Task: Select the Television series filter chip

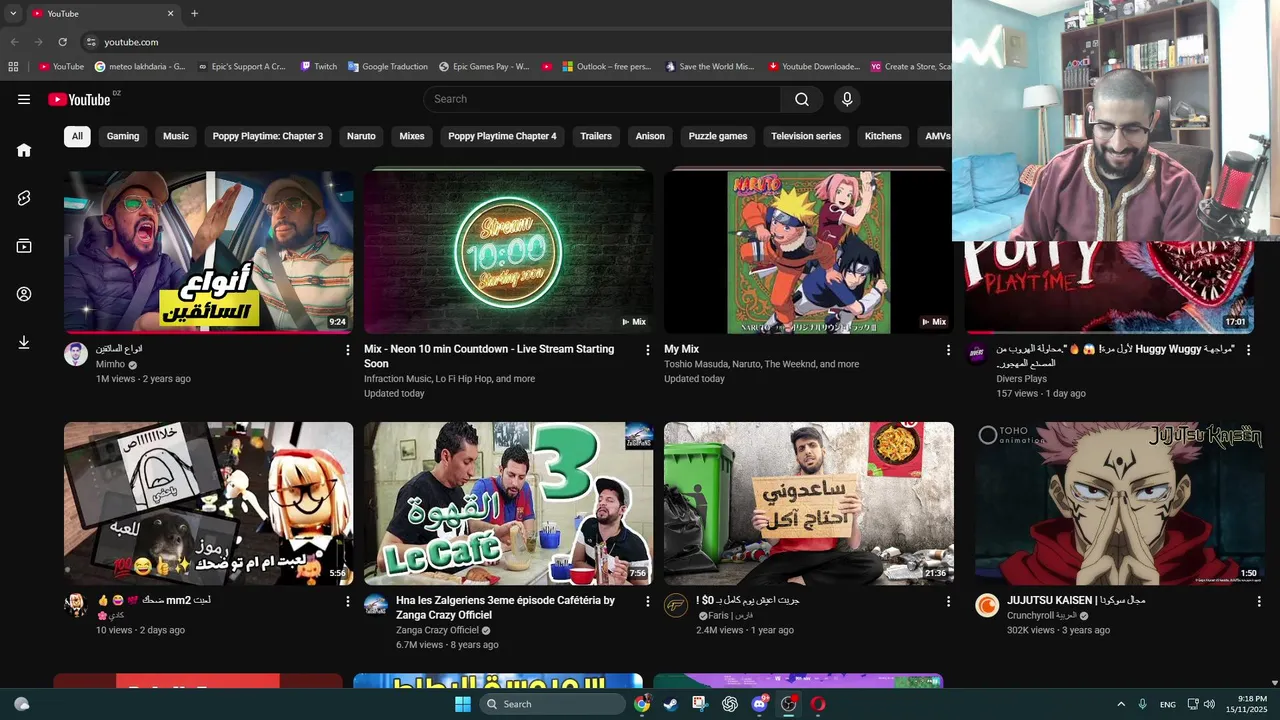Action: pos(806,136)
